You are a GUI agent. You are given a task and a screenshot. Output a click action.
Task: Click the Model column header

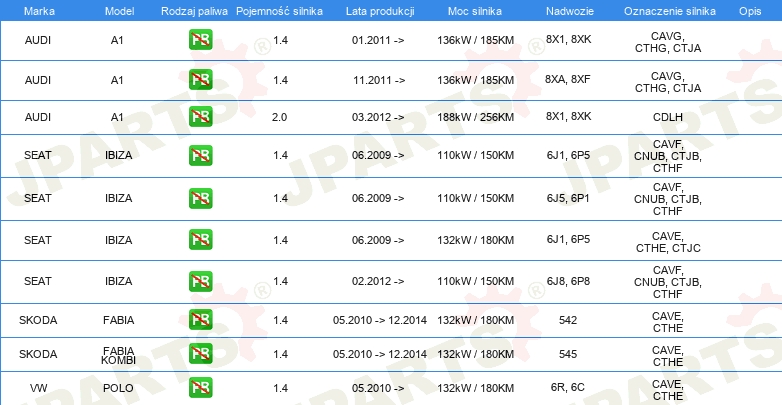click(x=119, y=11)
